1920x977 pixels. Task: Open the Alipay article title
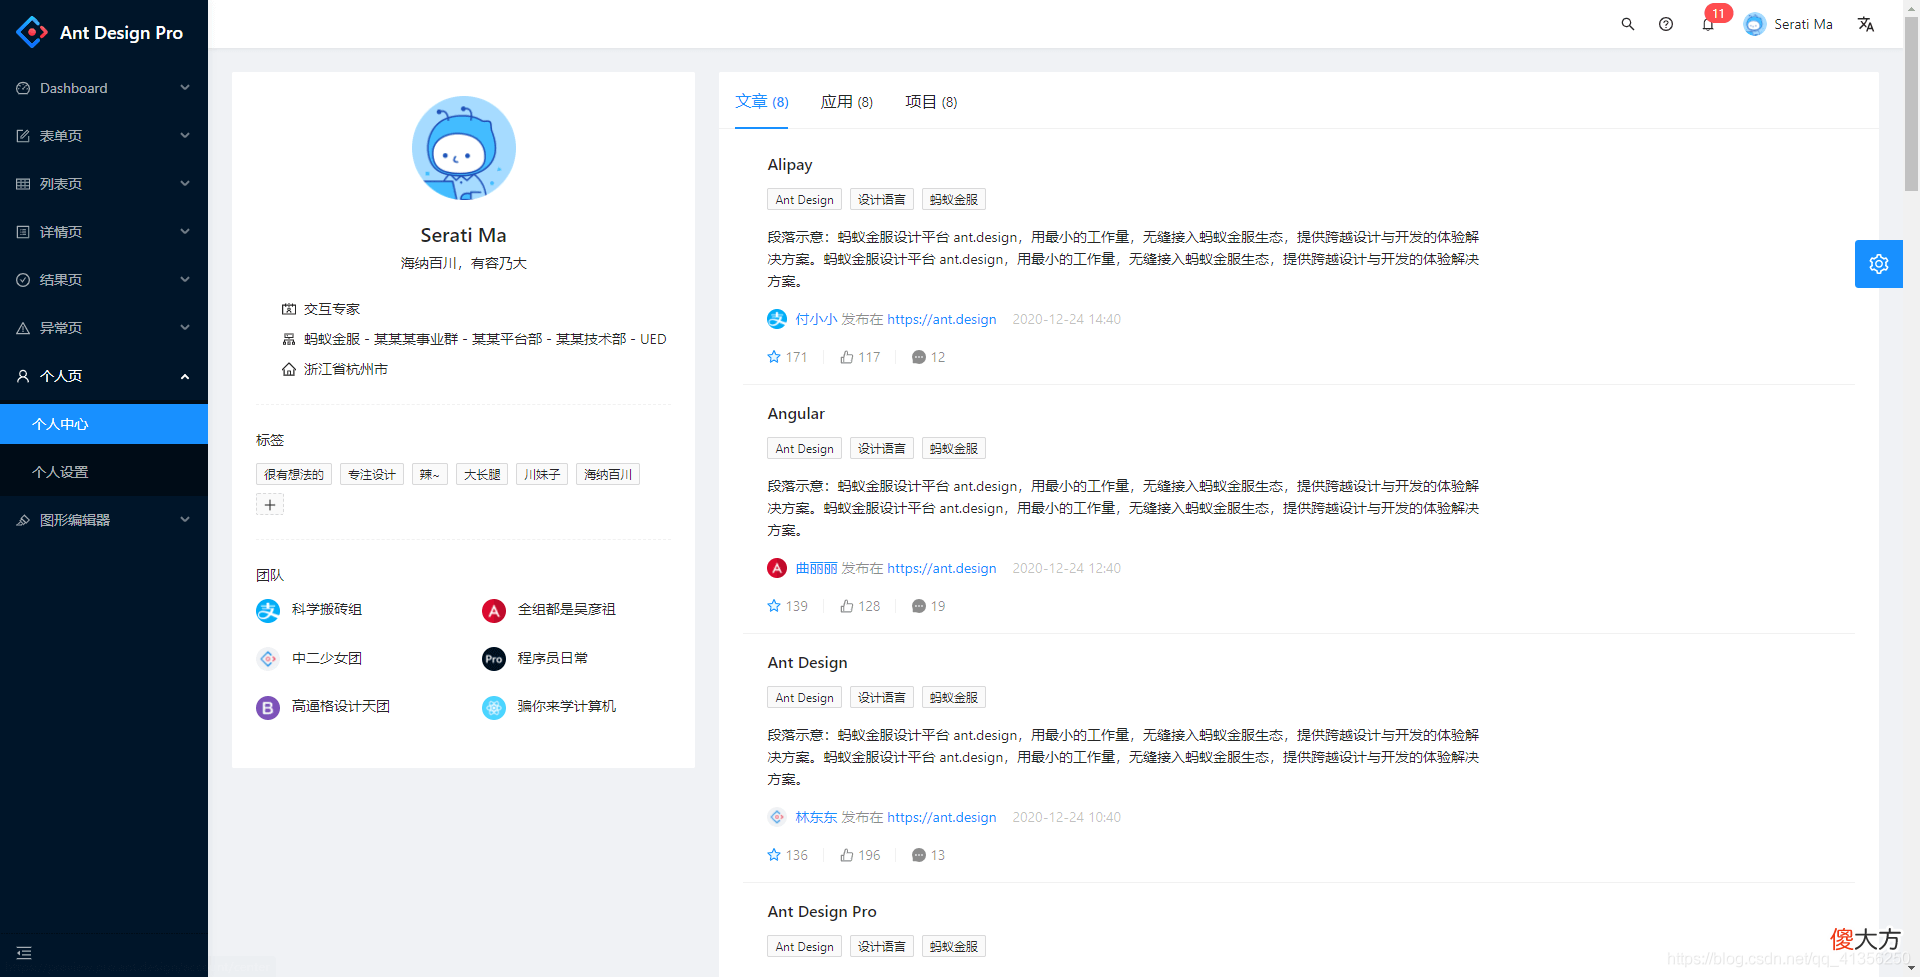pos(790,165)
